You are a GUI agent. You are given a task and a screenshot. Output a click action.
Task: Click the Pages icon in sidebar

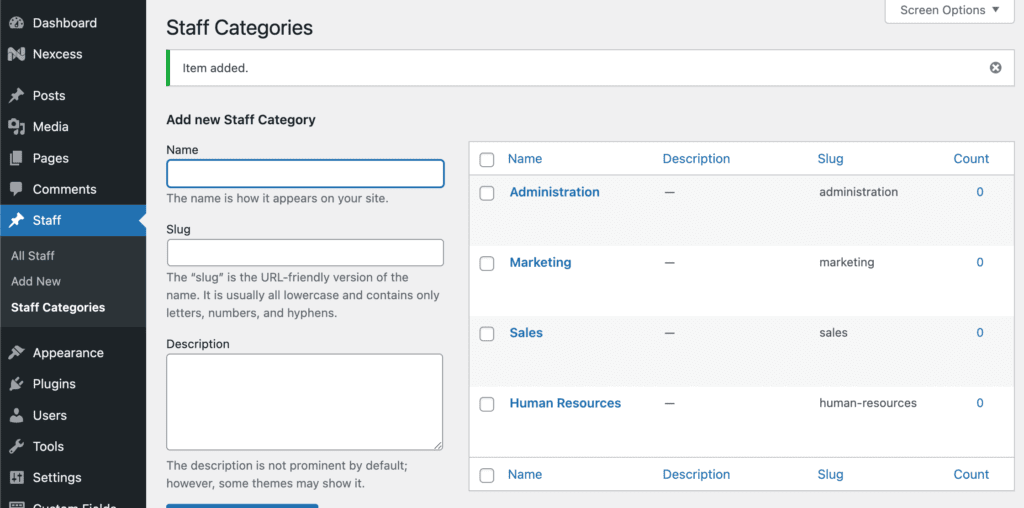tap(16, 158)
